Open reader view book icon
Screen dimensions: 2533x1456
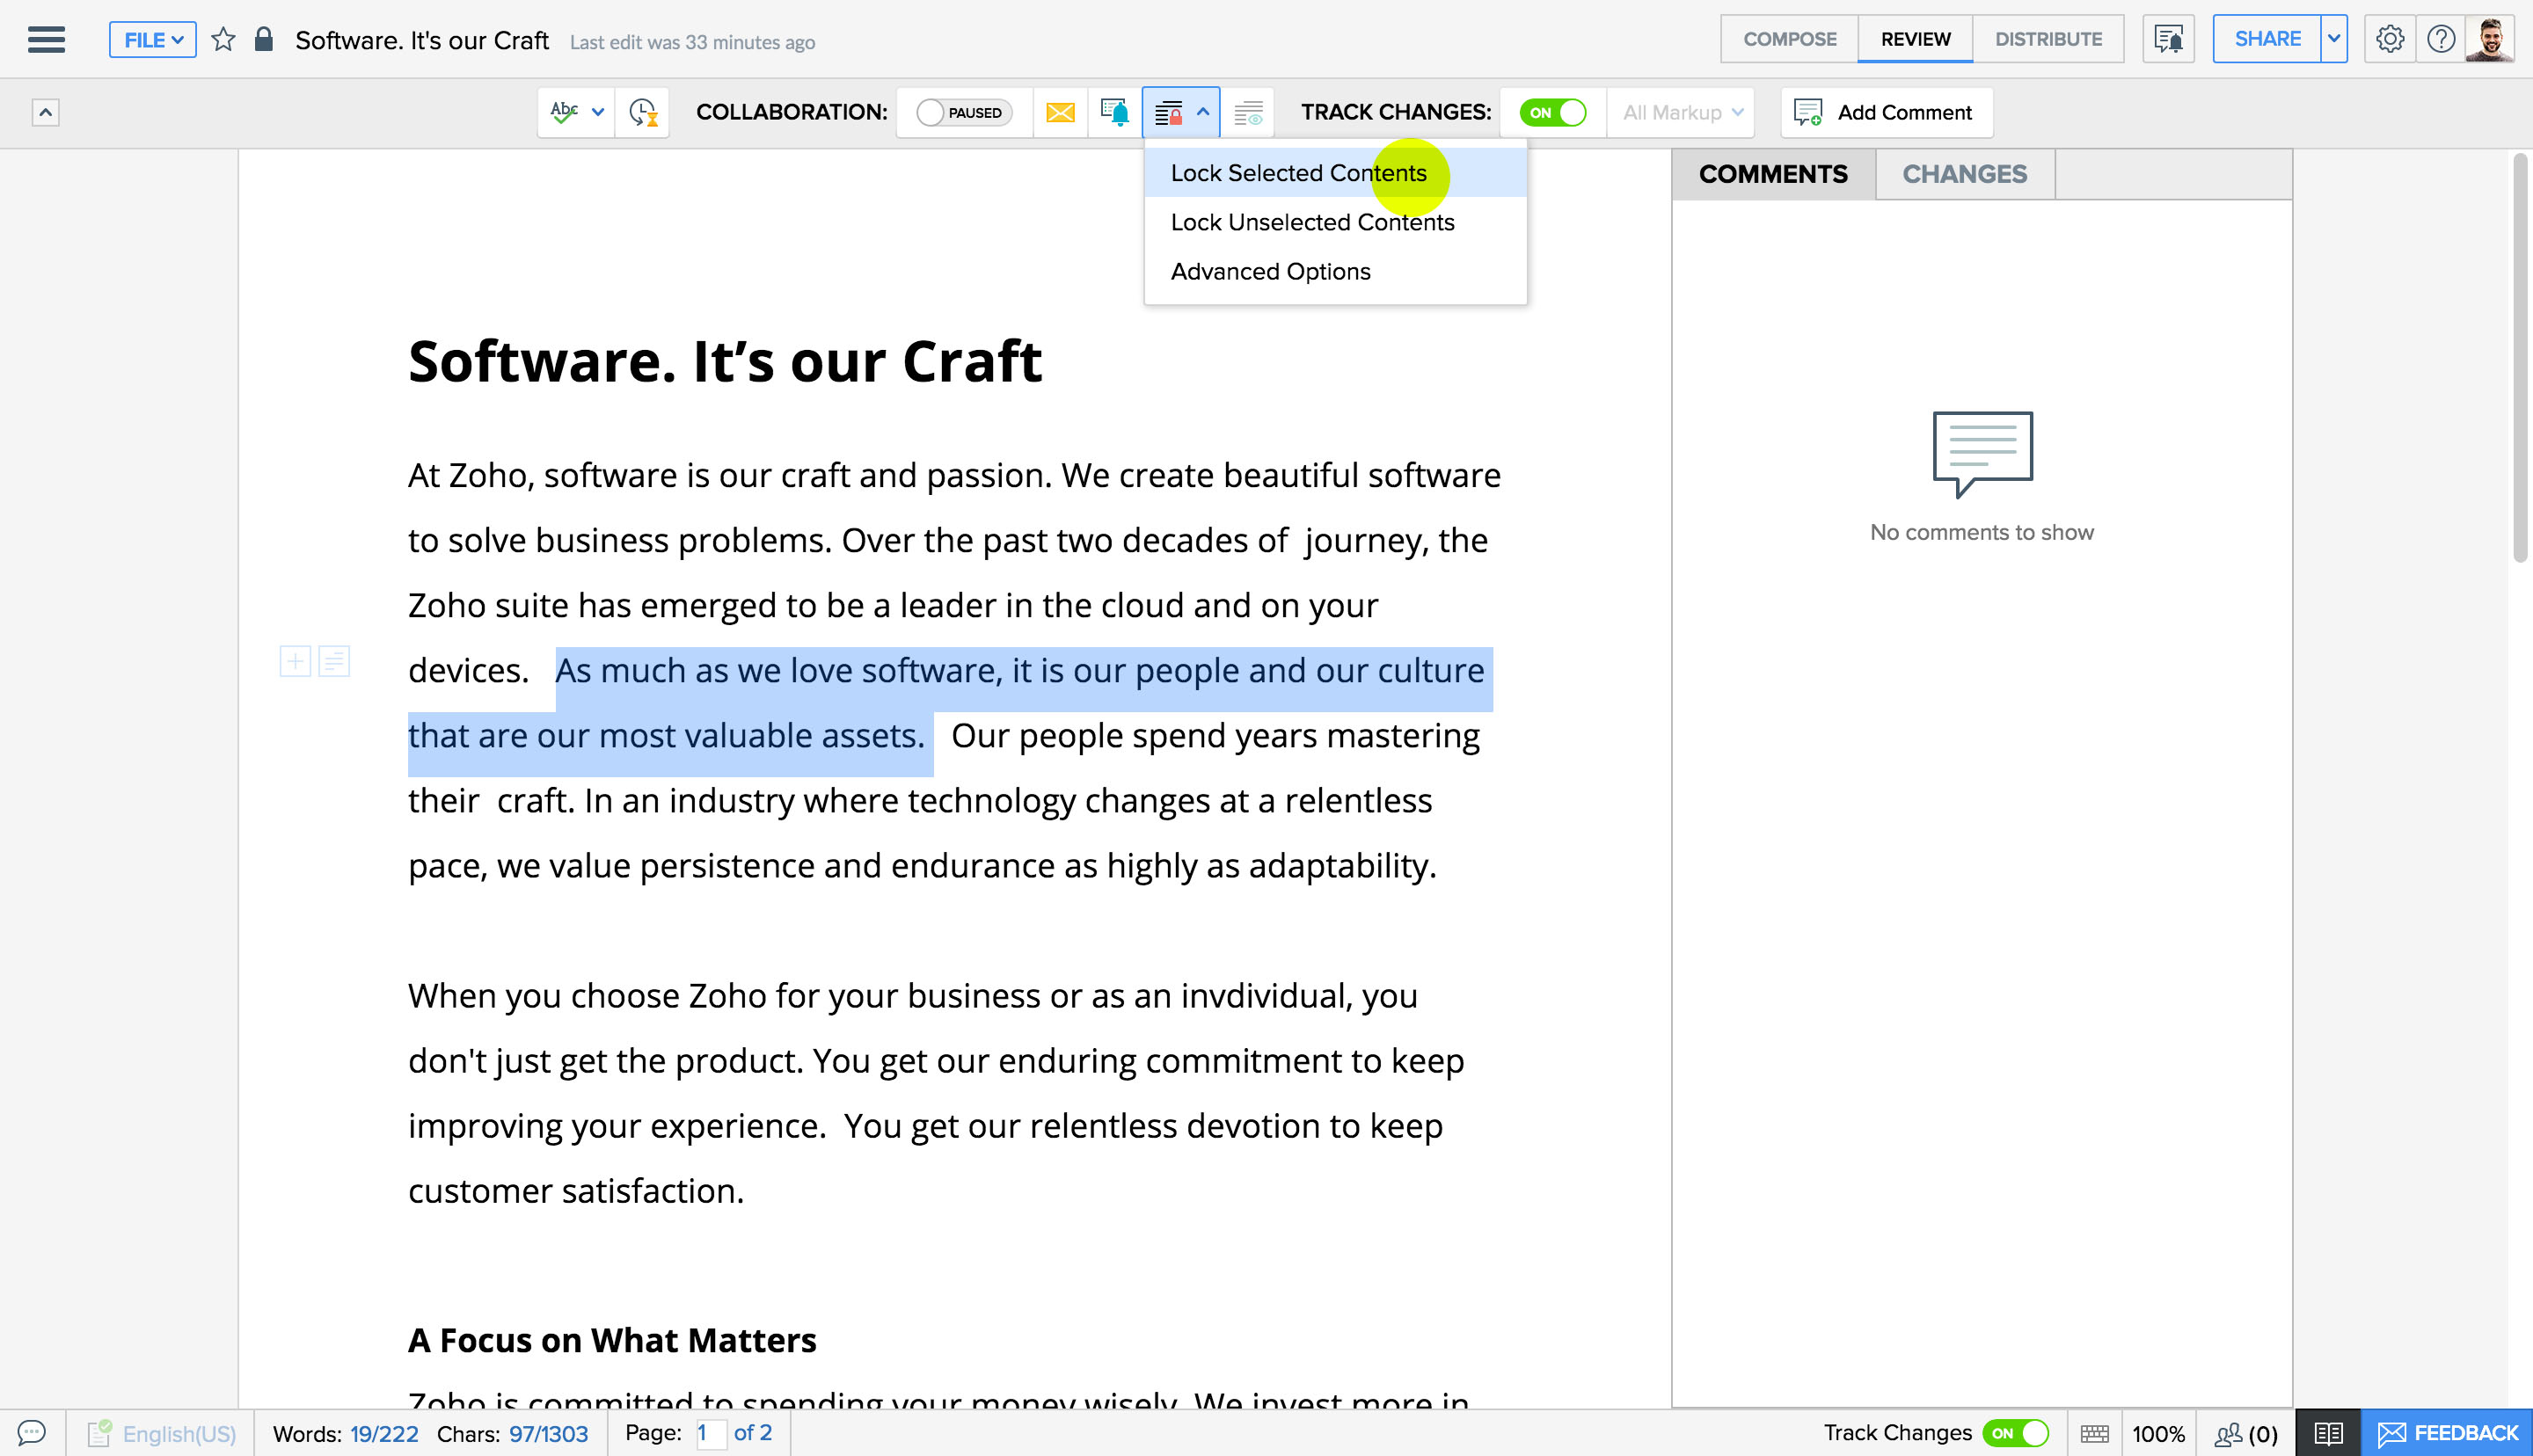click(2328, 1433)
